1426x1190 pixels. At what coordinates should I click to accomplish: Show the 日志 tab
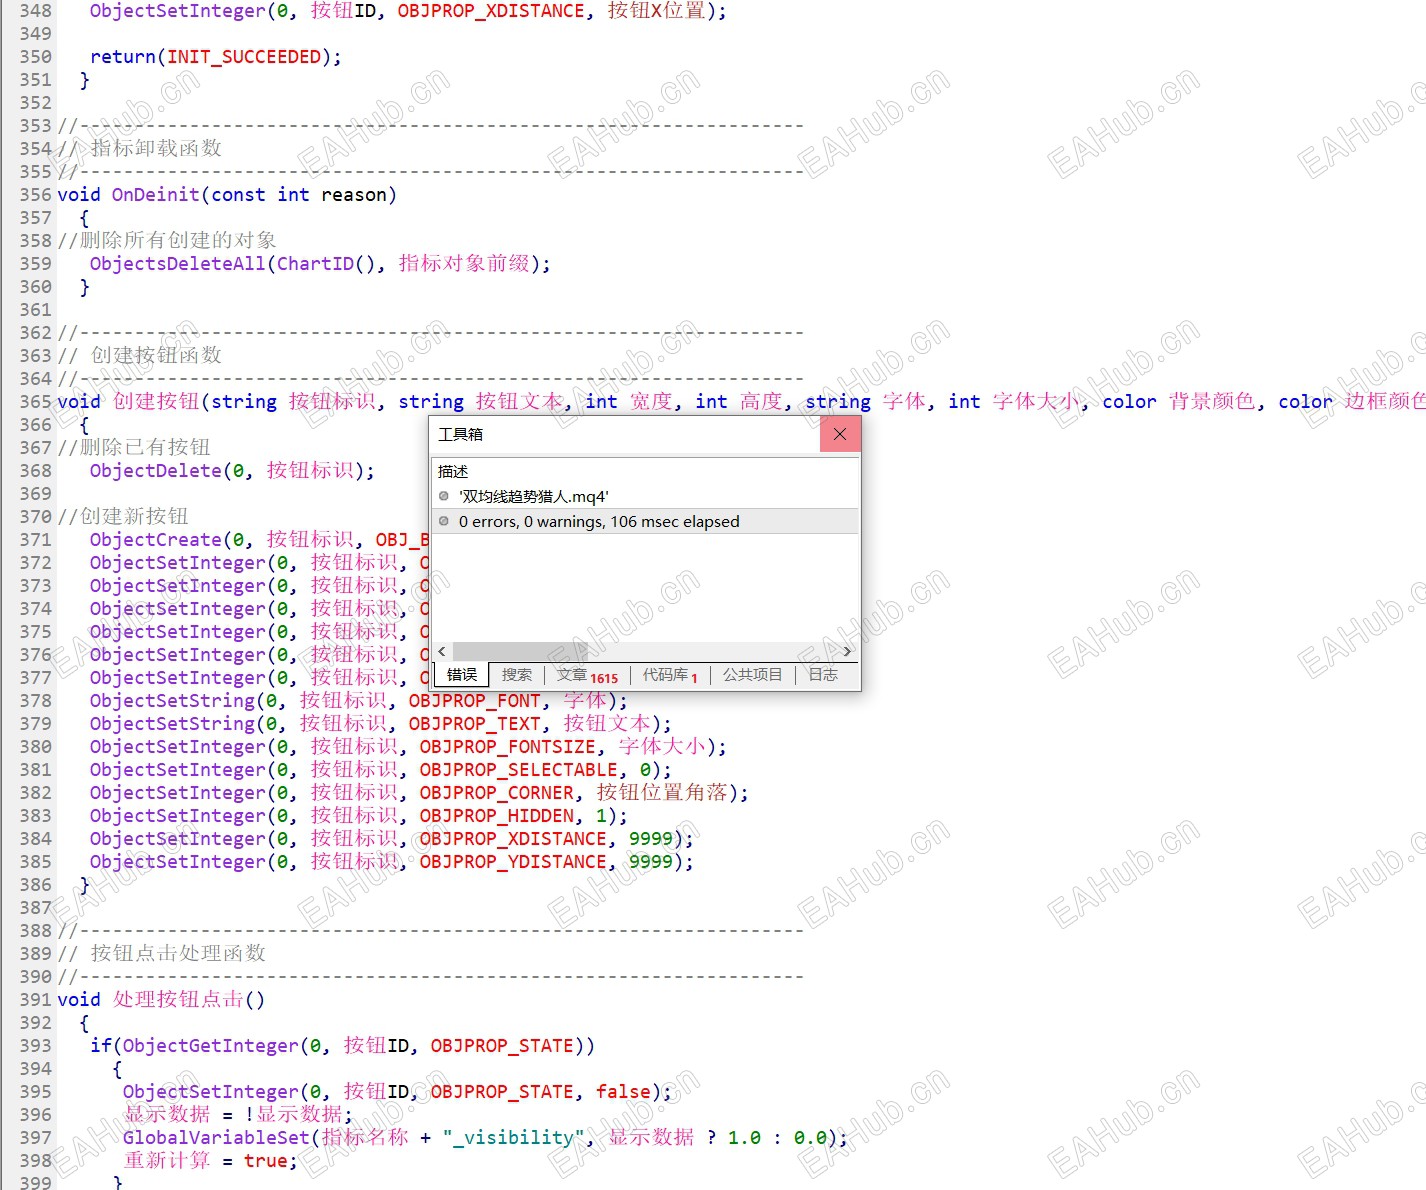click(x=823, y=675)
